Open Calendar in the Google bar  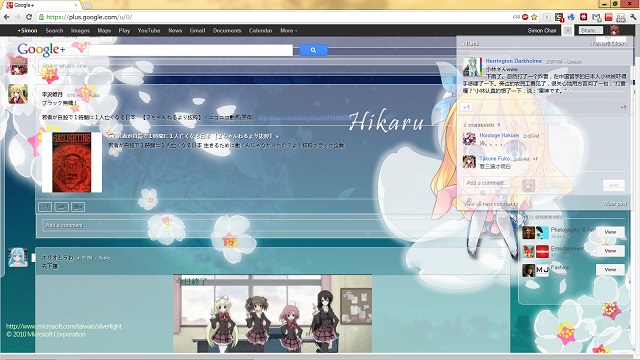click(x=260, y=31)
